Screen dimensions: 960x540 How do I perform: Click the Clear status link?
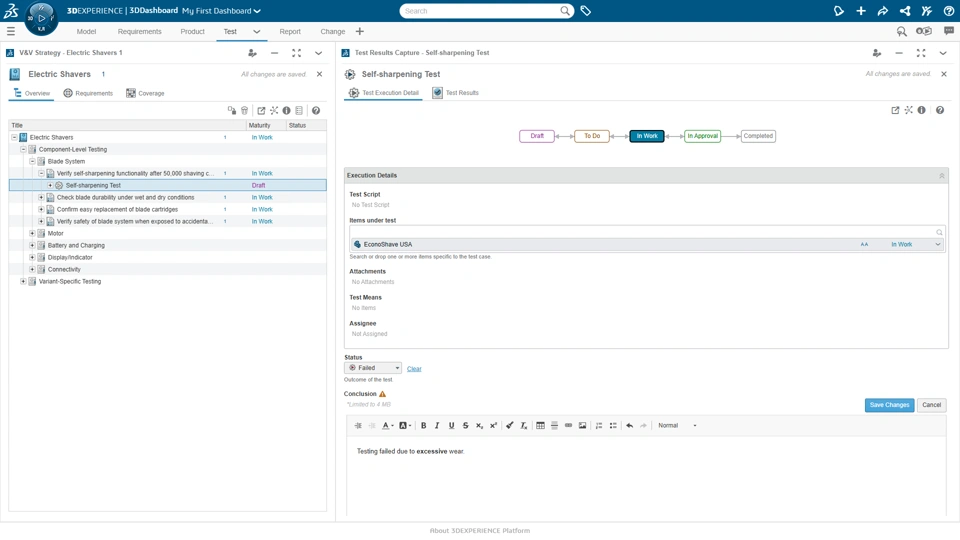414,369
